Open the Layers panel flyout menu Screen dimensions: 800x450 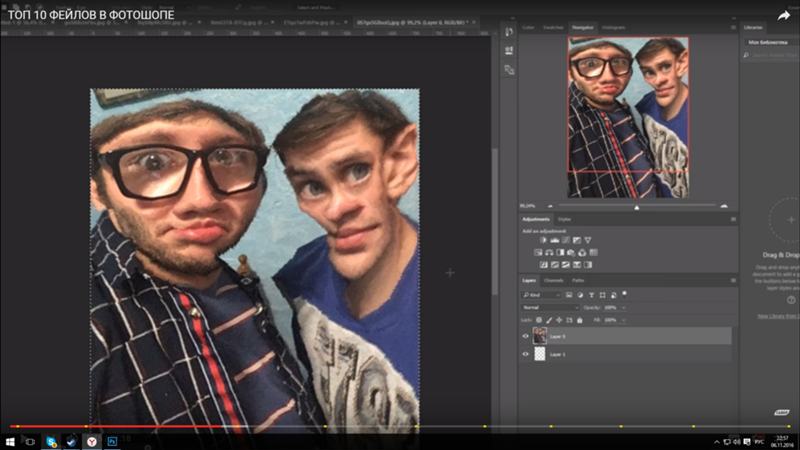(x=733, y=281)
